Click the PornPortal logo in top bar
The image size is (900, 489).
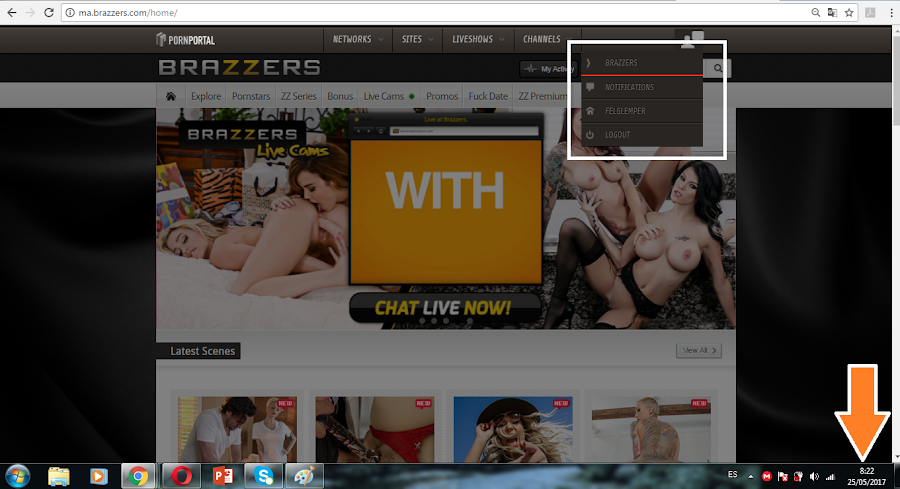185,40
